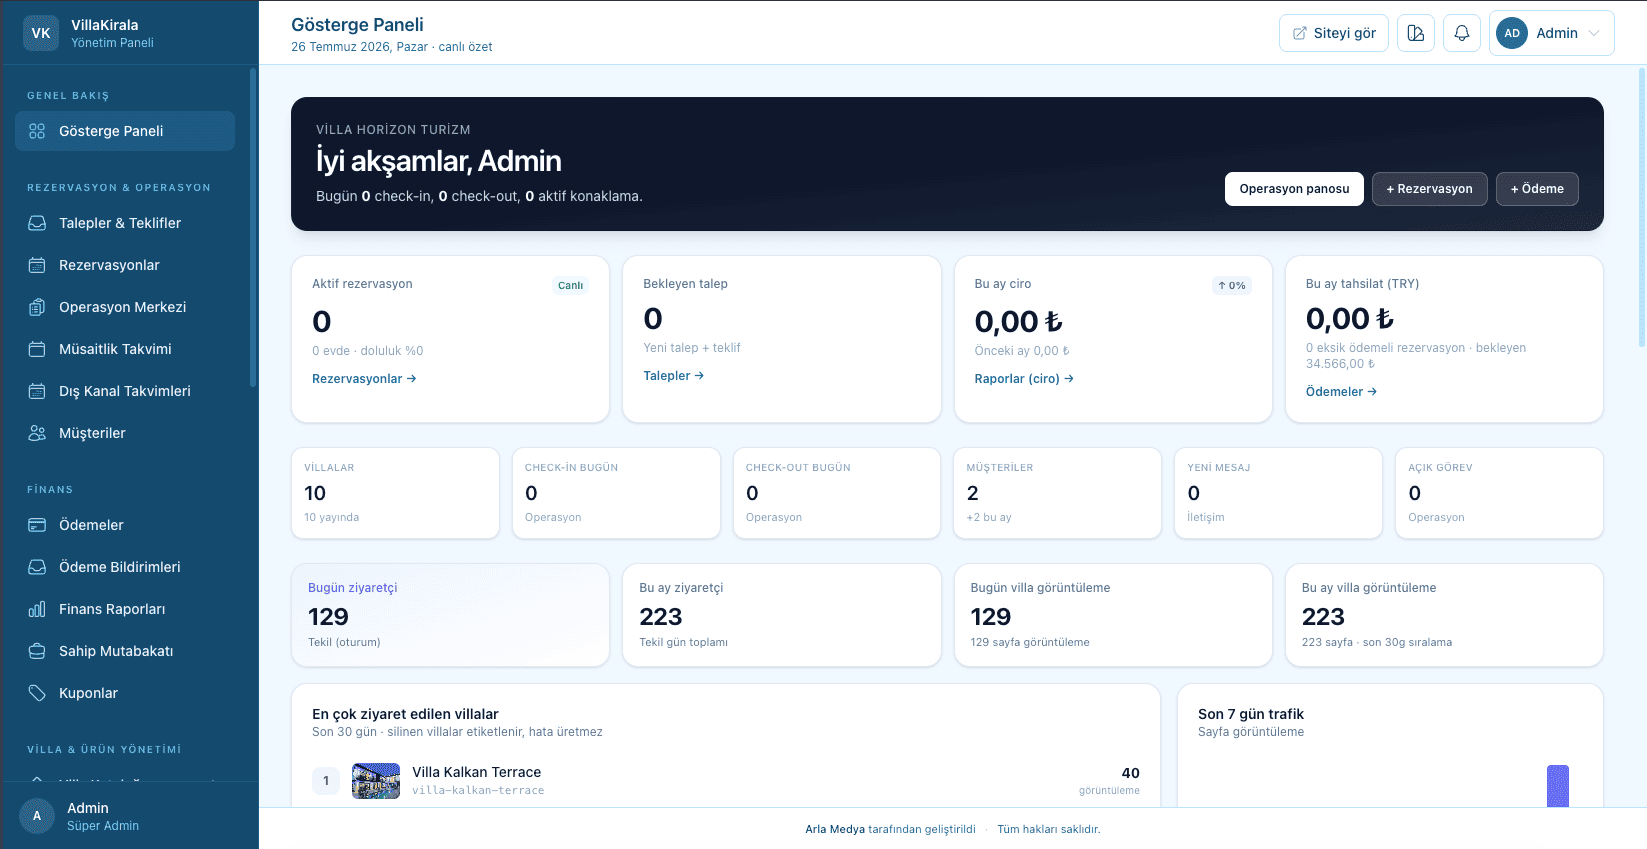1647x849 pixels.
Task: Click the Müşteriler people icon
Action: (37, 433)
